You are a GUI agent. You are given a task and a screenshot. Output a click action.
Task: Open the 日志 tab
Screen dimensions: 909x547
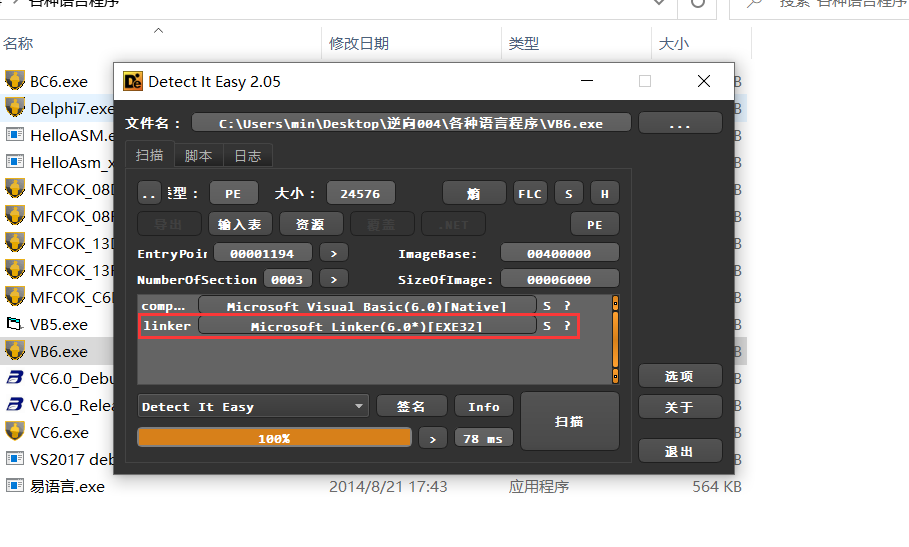click(x=248, y=156)
